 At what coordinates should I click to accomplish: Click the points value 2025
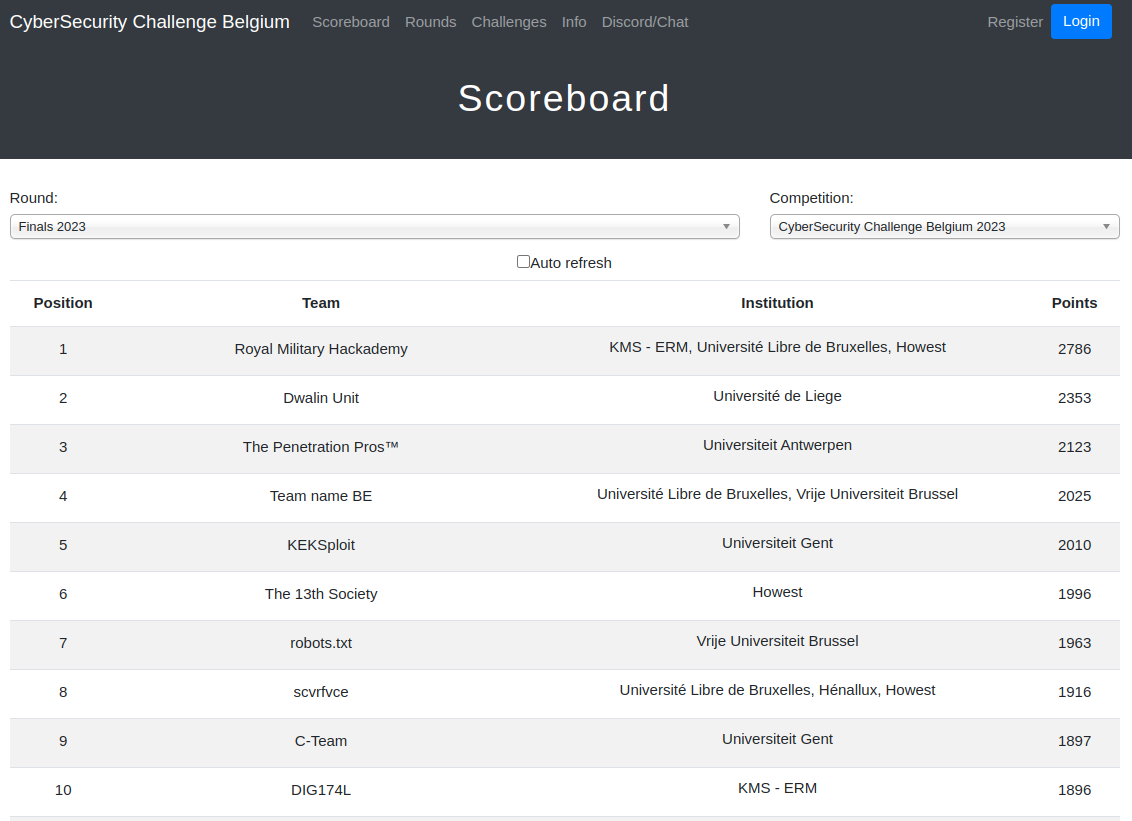click(x=1074, y=496)
